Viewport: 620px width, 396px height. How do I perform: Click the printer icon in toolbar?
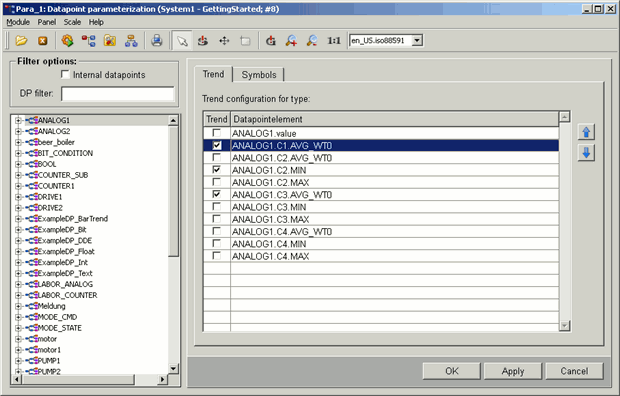pos(157,40)
